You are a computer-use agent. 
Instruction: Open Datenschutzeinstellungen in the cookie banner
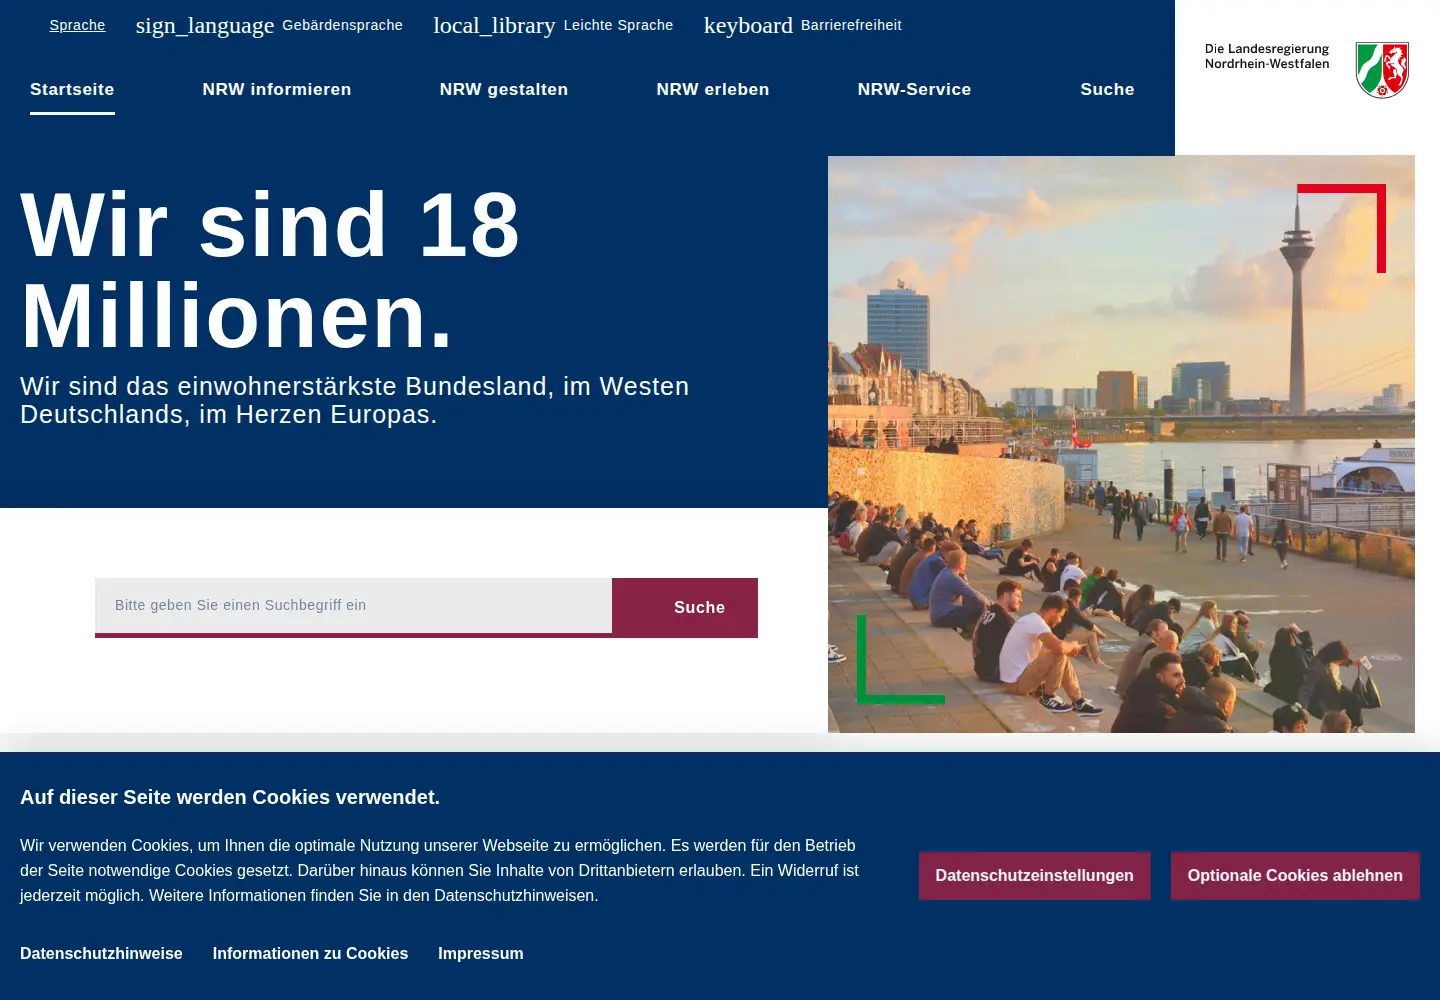1034,875
